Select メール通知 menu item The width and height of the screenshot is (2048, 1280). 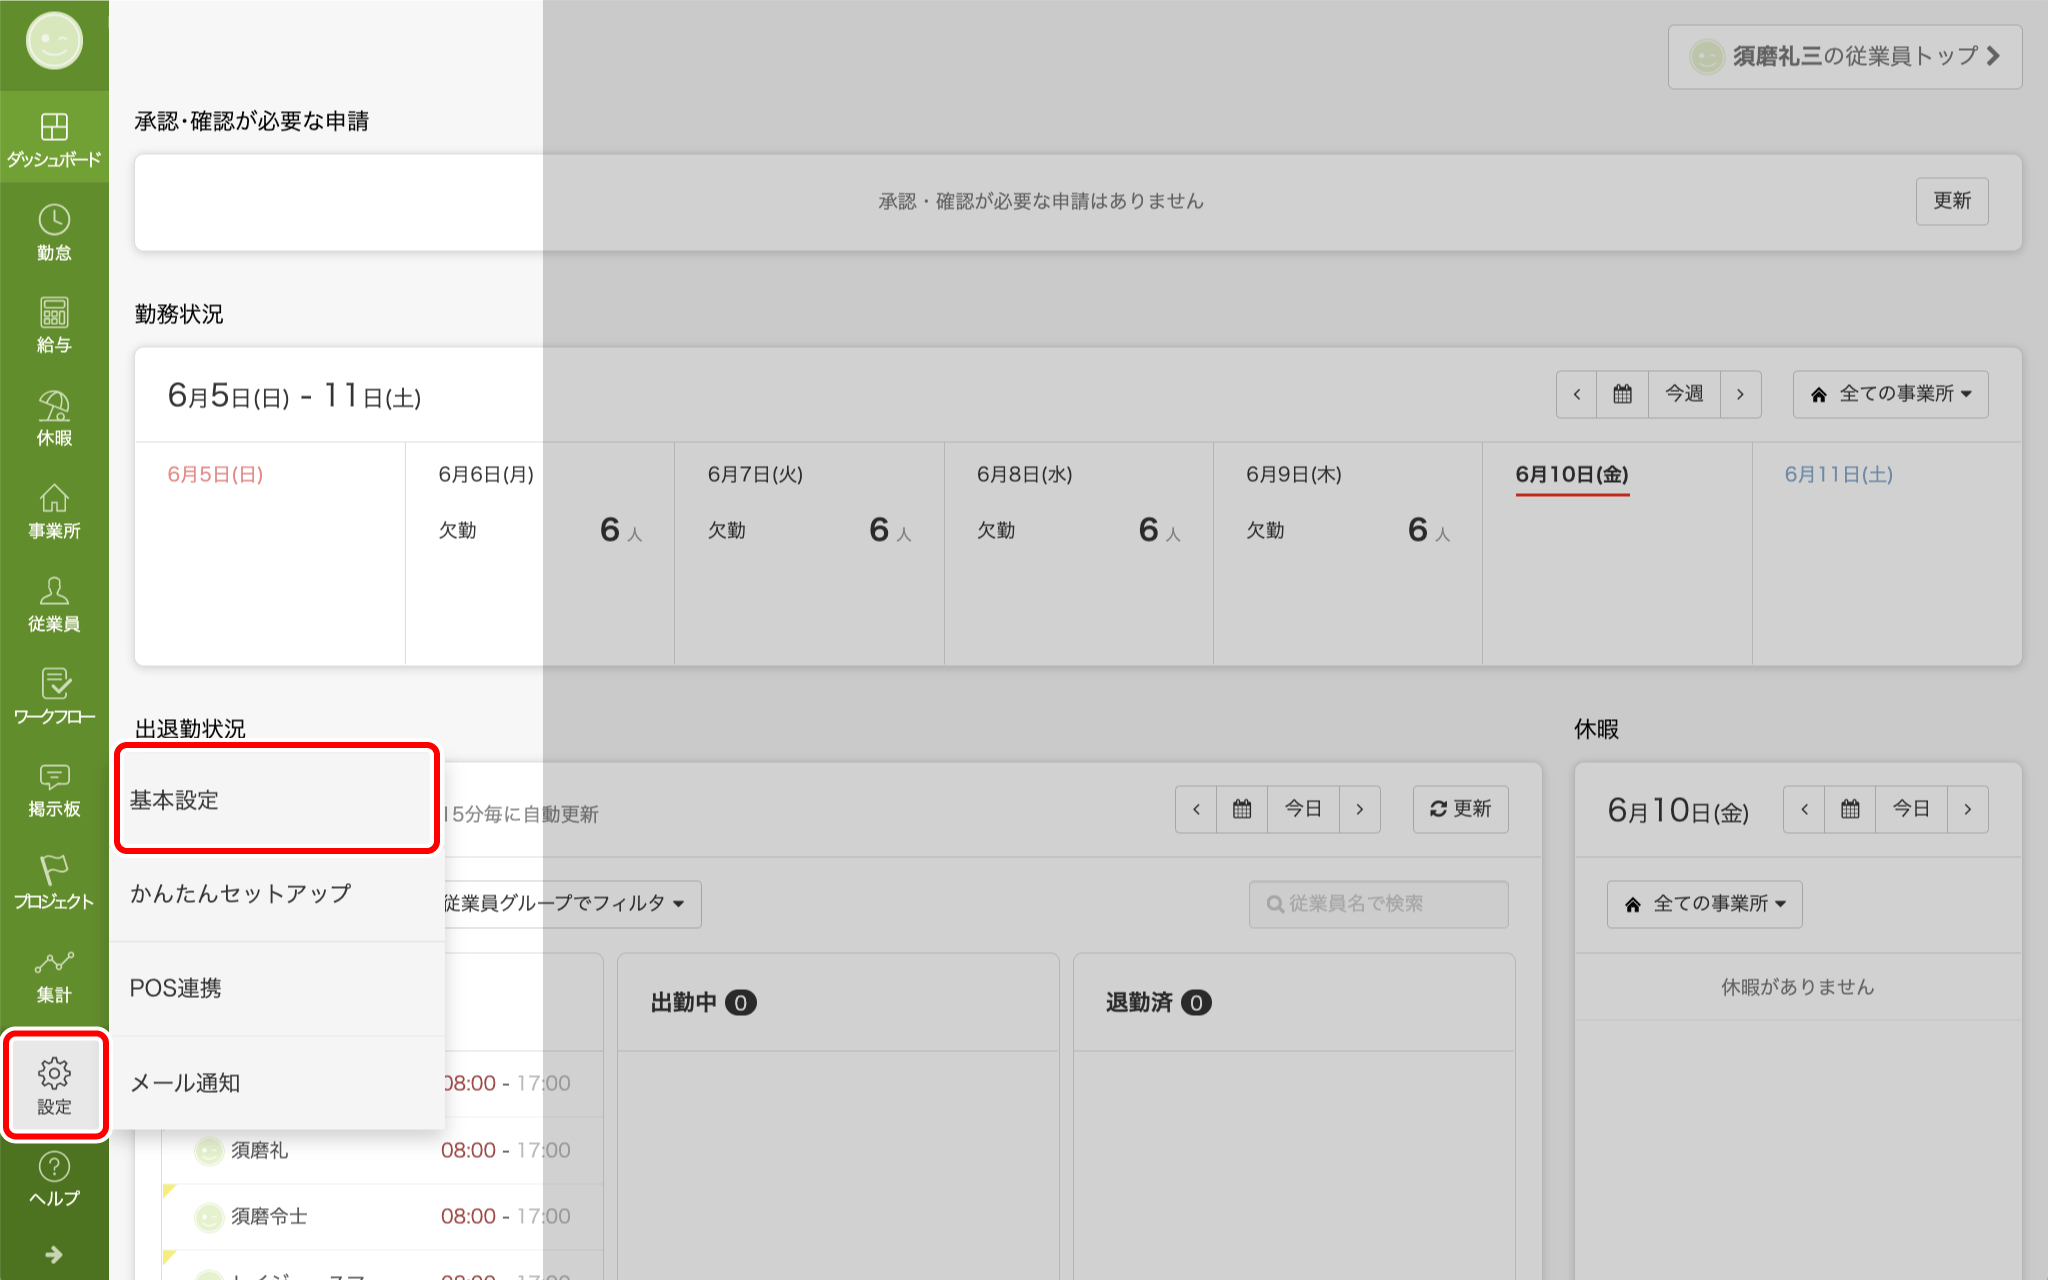pos(277,1083)
